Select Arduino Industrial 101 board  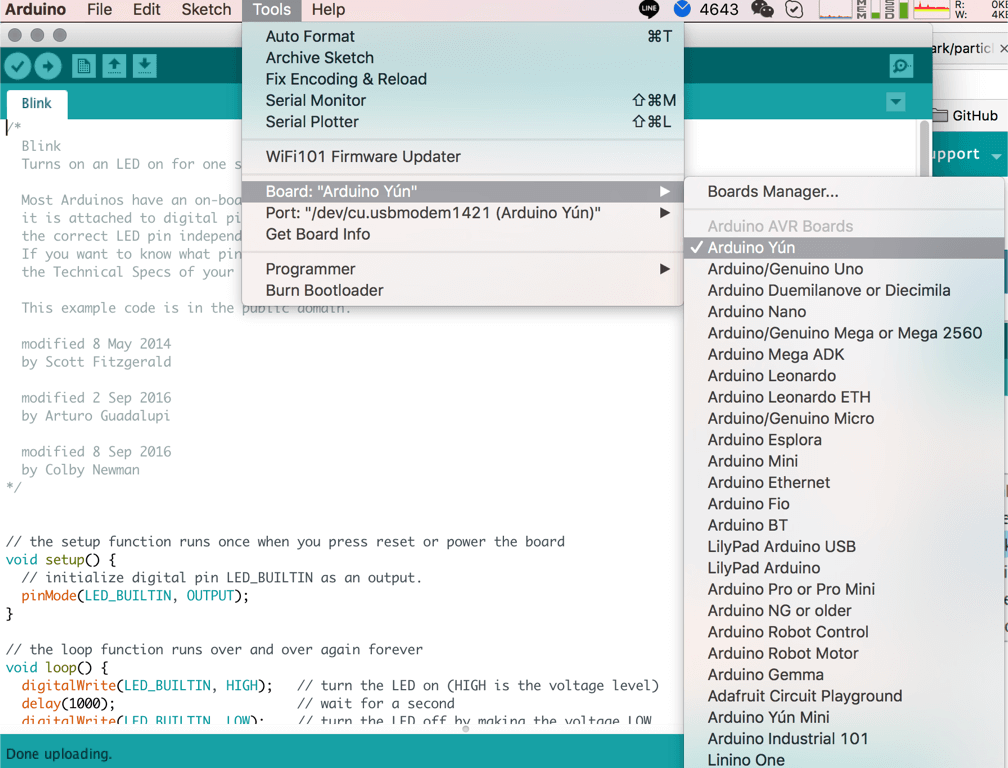(844, 738)
